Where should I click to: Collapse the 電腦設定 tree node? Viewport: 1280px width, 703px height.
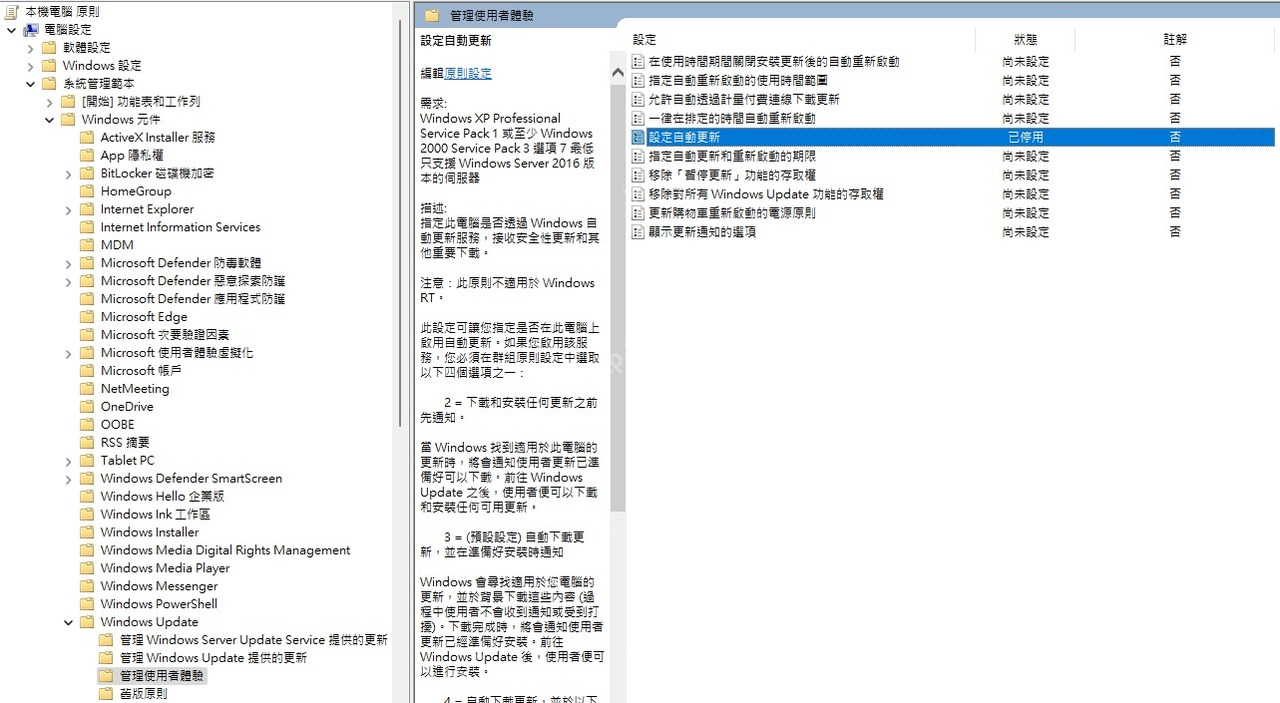(x=11, y=30)
